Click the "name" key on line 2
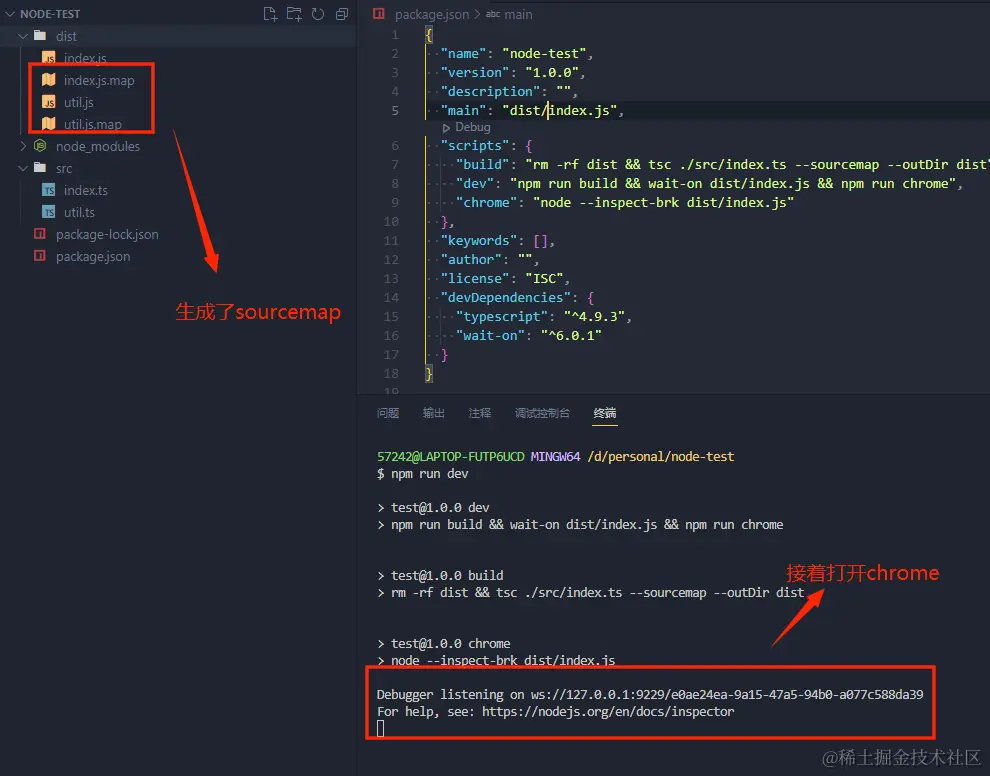 click(x=464, y=54)
